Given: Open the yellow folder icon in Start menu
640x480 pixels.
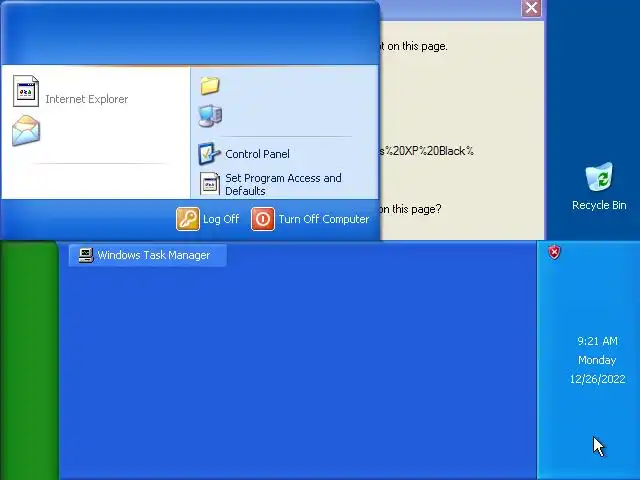Looking at the screenshot, I should 210,86.
